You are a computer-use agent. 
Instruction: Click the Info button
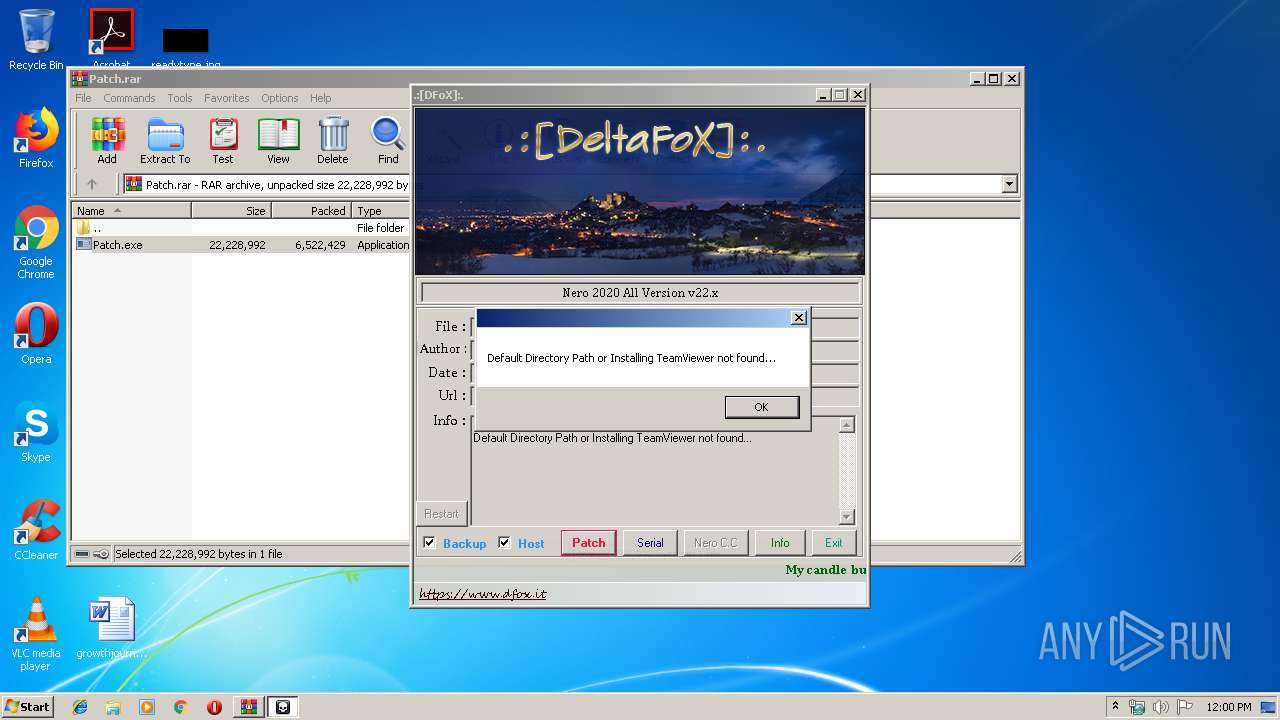click(780, 543)
